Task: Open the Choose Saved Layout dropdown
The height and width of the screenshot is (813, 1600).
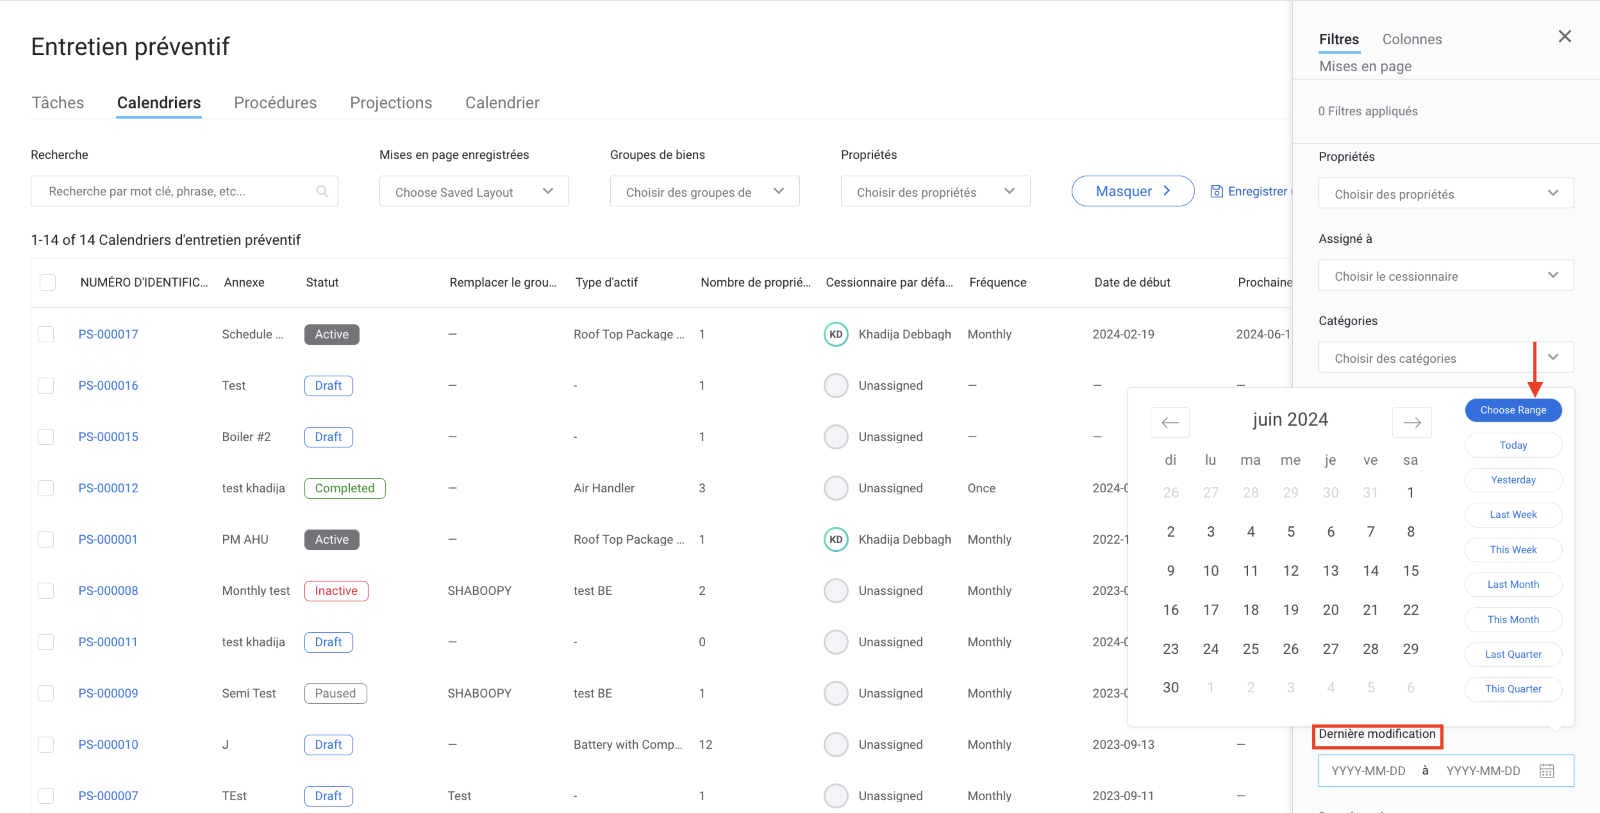Action: 473,192
